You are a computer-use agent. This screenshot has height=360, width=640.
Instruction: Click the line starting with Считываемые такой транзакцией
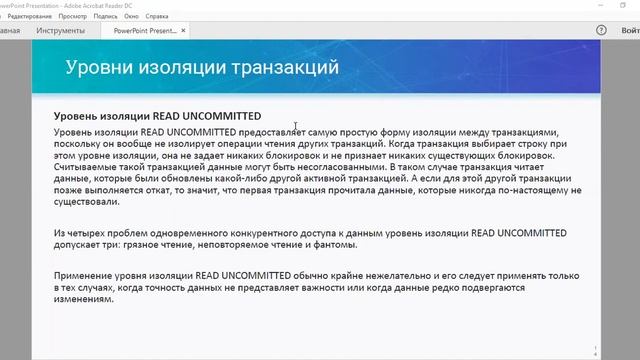click(x=299, y=167)
